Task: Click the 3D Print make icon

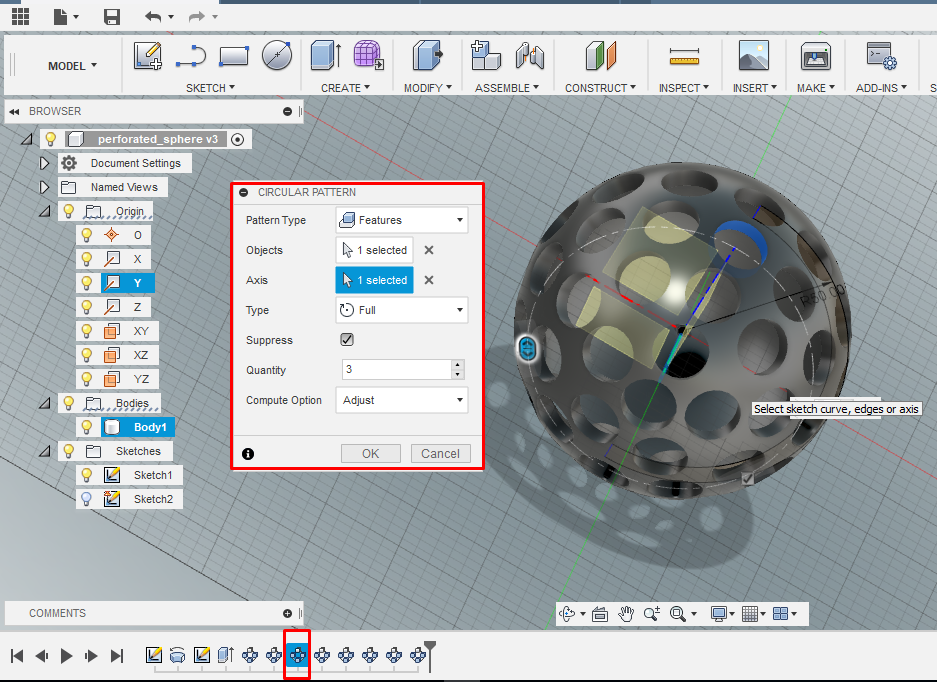Action: [x=816, y=56]
